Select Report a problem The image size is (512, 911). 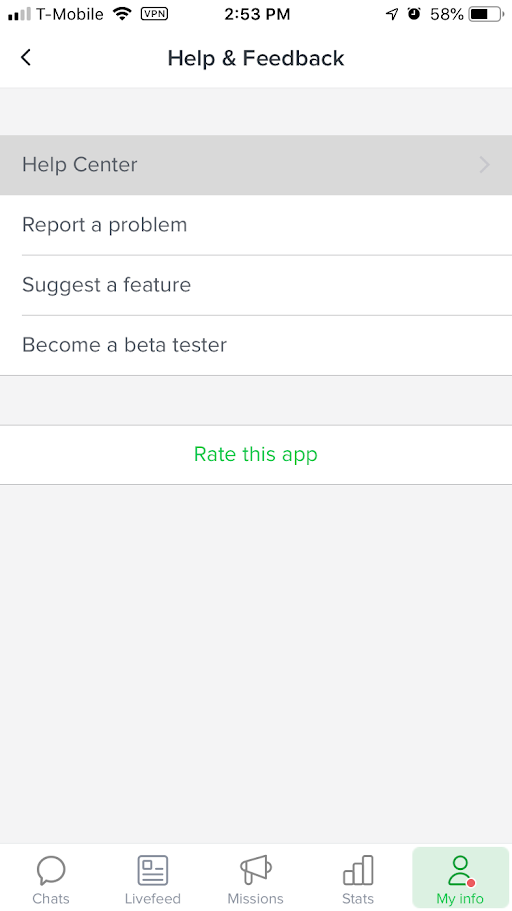(256, 225)
